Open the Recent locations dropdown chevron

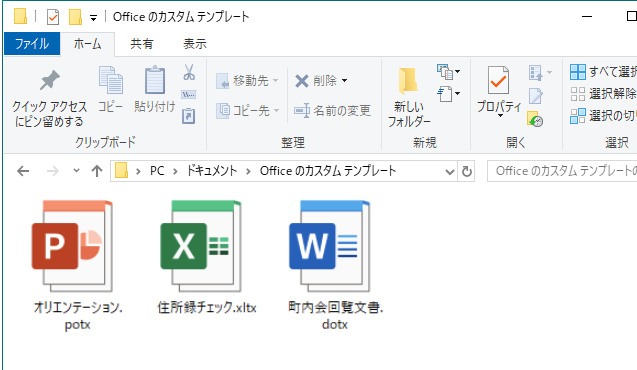pos(76,171)
